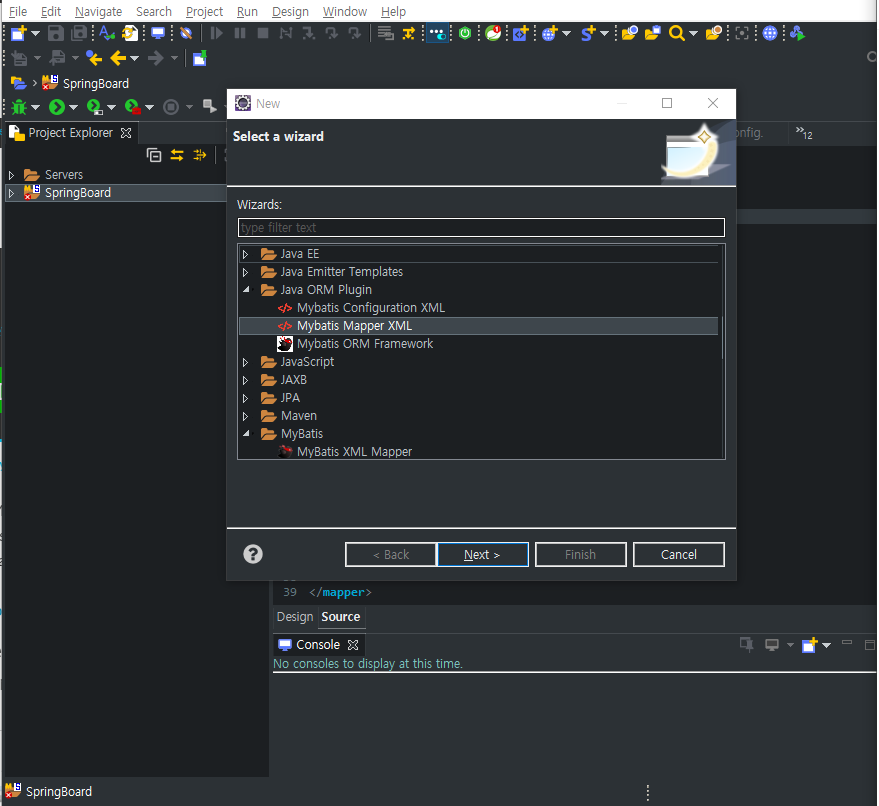Click the Back button in the wizard
Image resolution: width=879 pixels, height=806 pixels.
(391, 554)
